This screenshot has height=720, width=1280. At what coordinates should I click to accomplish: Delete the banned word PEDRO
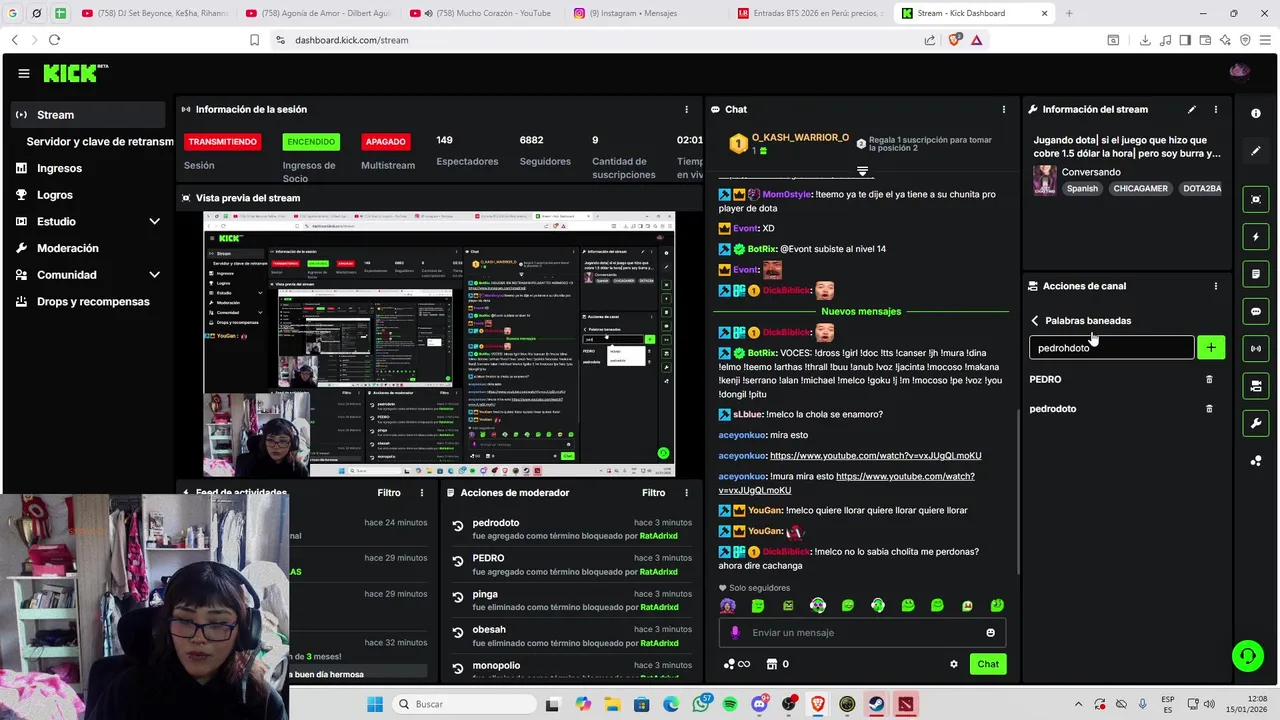[x=1209, y=379]
